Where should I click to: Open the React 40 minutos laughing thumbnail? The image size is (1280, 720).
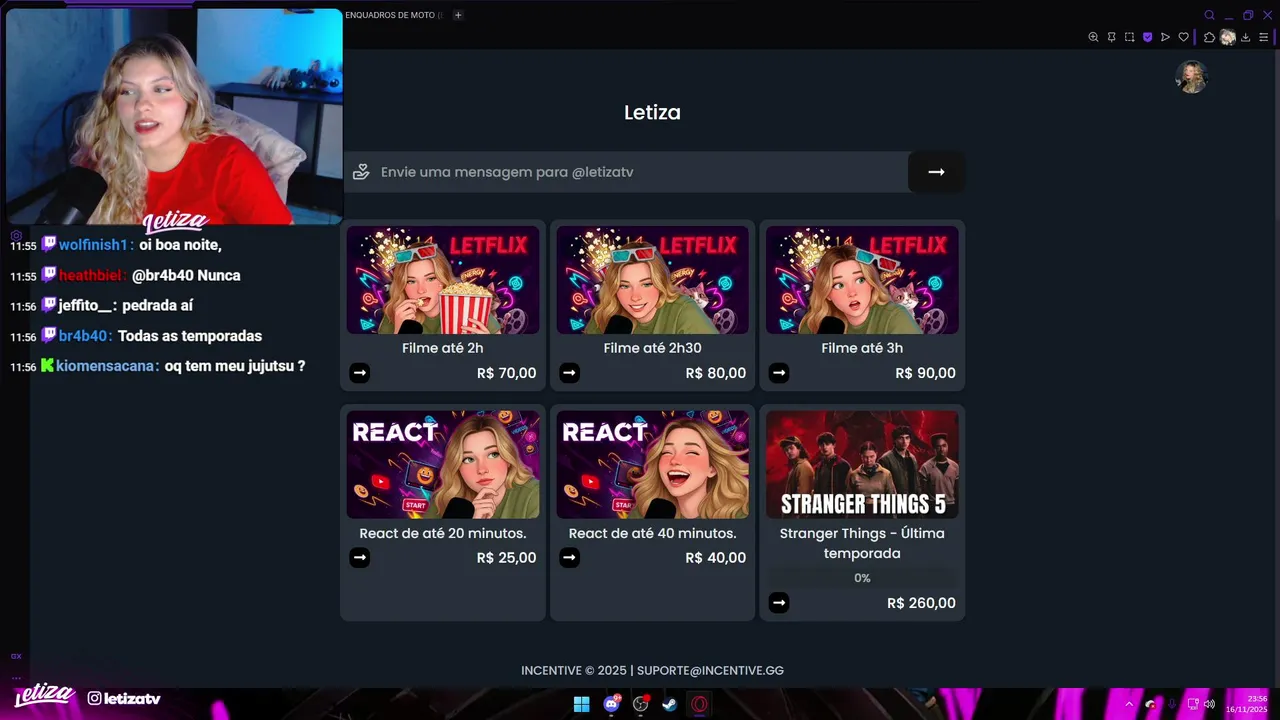[x=652, y=465]
